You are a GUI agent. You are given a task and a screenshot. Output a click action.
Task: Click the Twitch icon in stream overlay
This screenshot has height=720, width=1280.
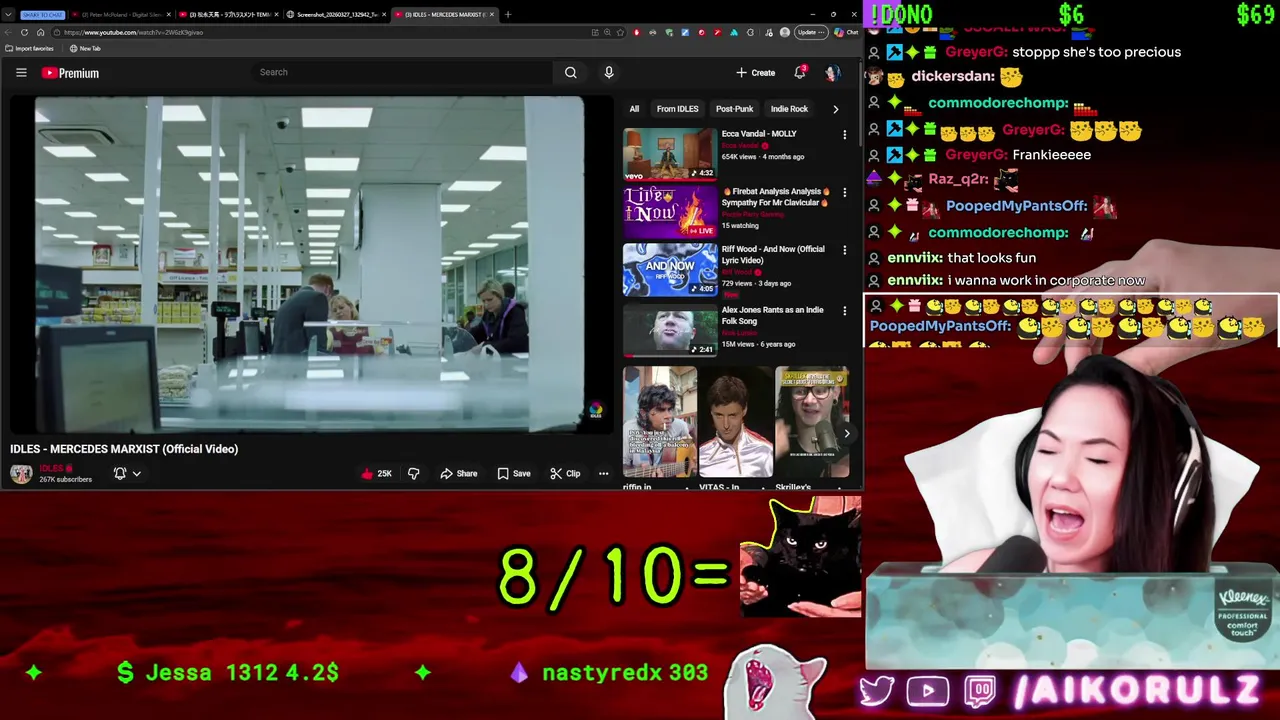[981, 691]
